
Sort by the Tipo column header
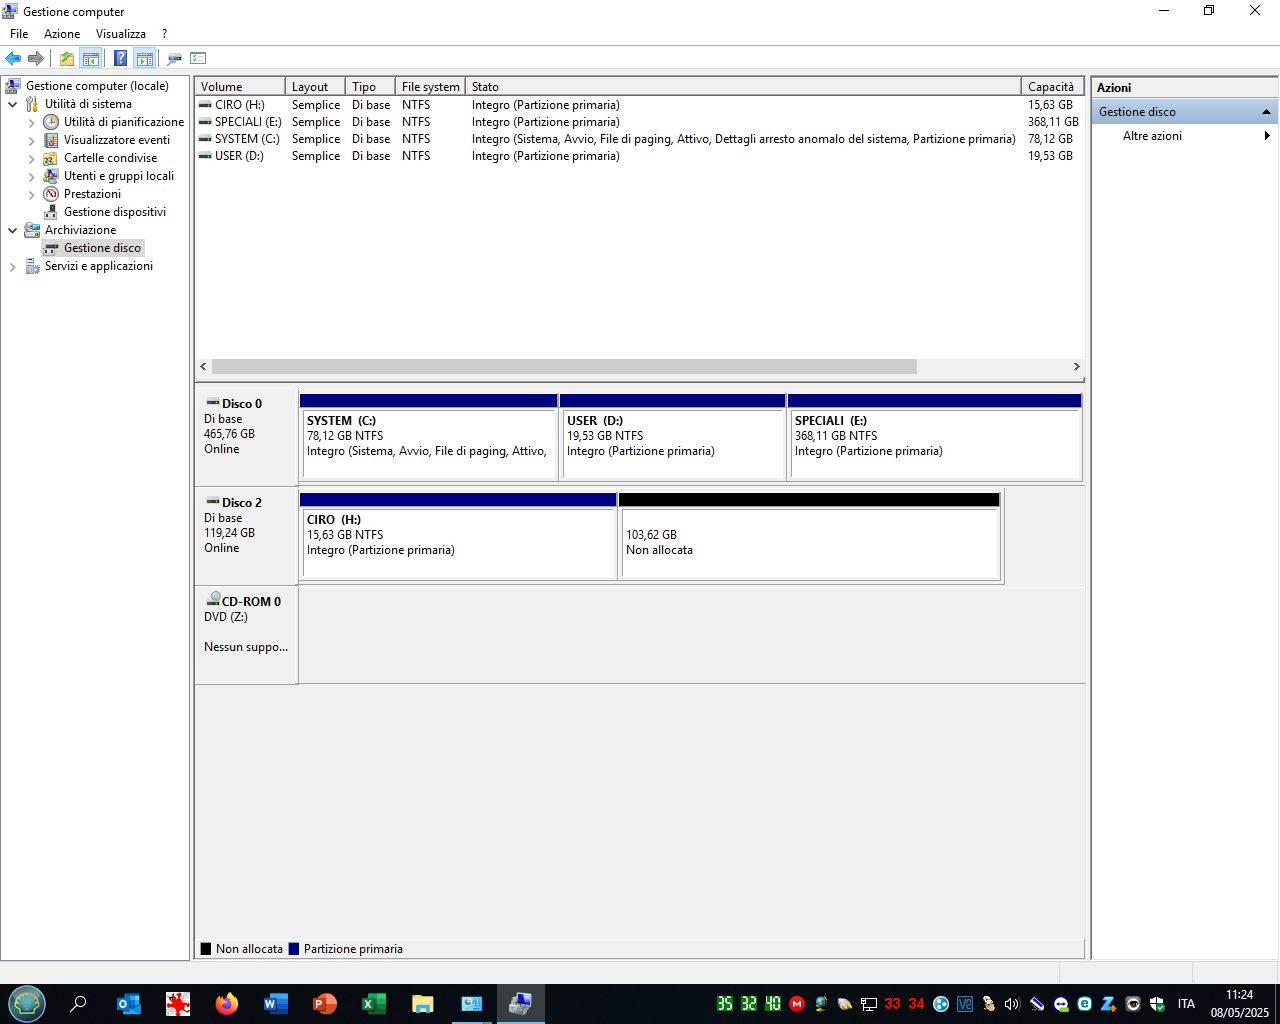(x=370, y=87)
